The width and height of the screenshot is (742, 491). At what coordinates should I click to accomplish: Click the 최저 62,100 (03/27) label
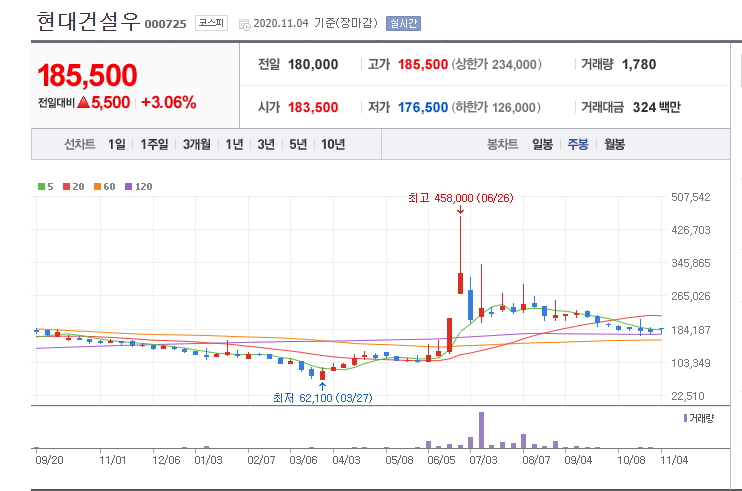click(x=323, y=398)
